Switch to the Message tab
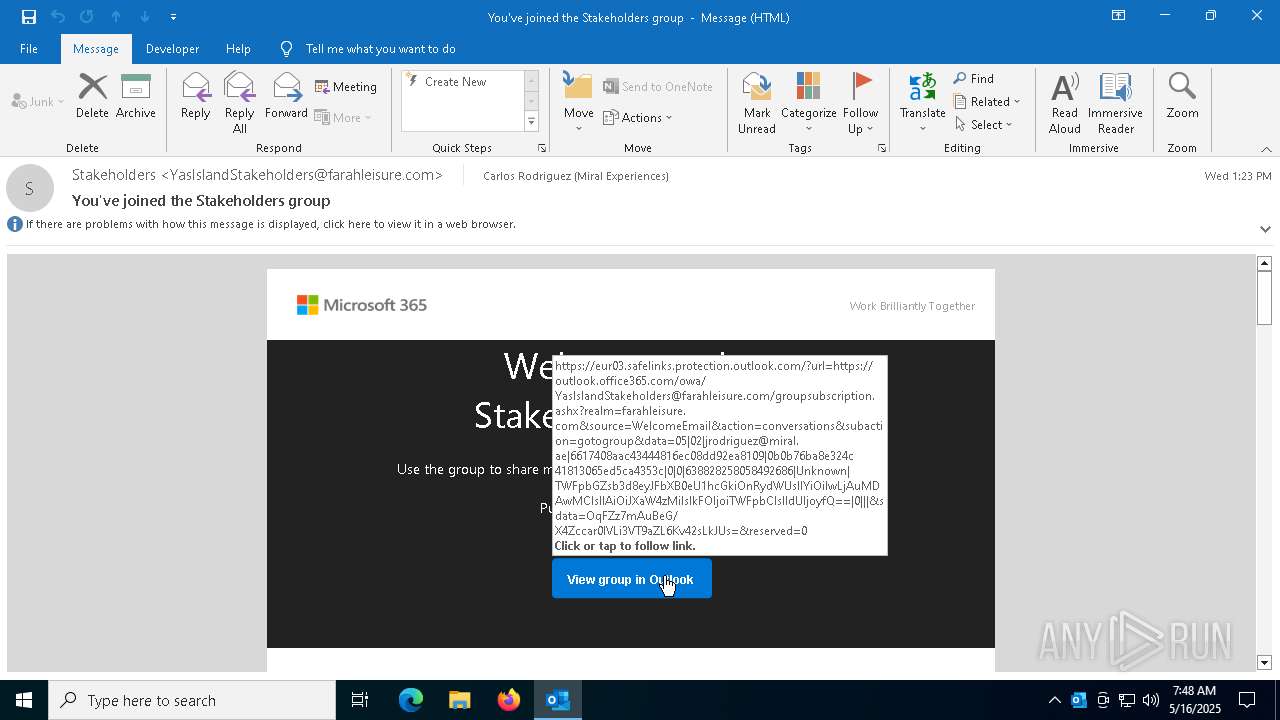 point(96,49)
